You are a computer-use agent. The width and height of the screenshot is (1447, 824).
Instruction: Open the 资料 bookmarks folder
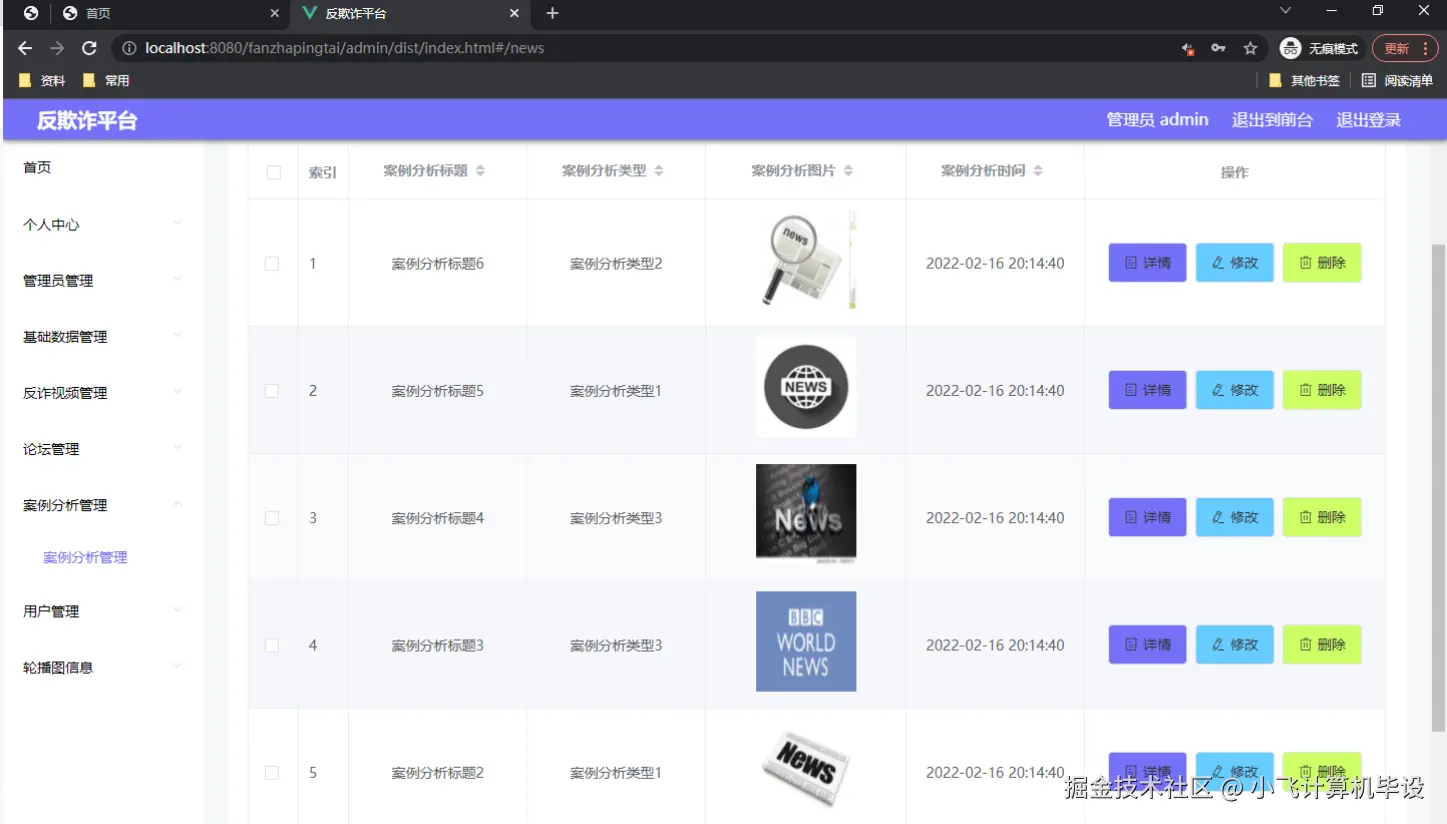[x=42, y=80]
